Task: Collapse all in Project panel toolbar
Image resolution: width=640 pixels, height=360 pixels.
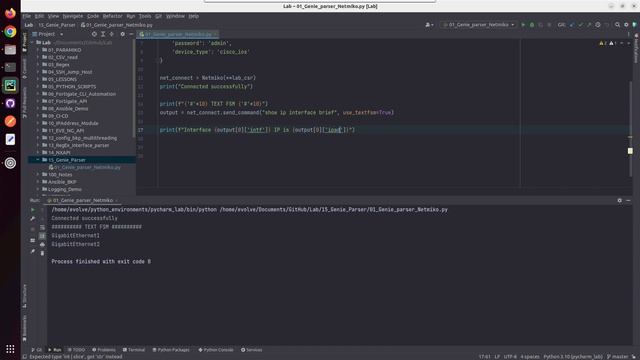Action: [x=111, y=34]
